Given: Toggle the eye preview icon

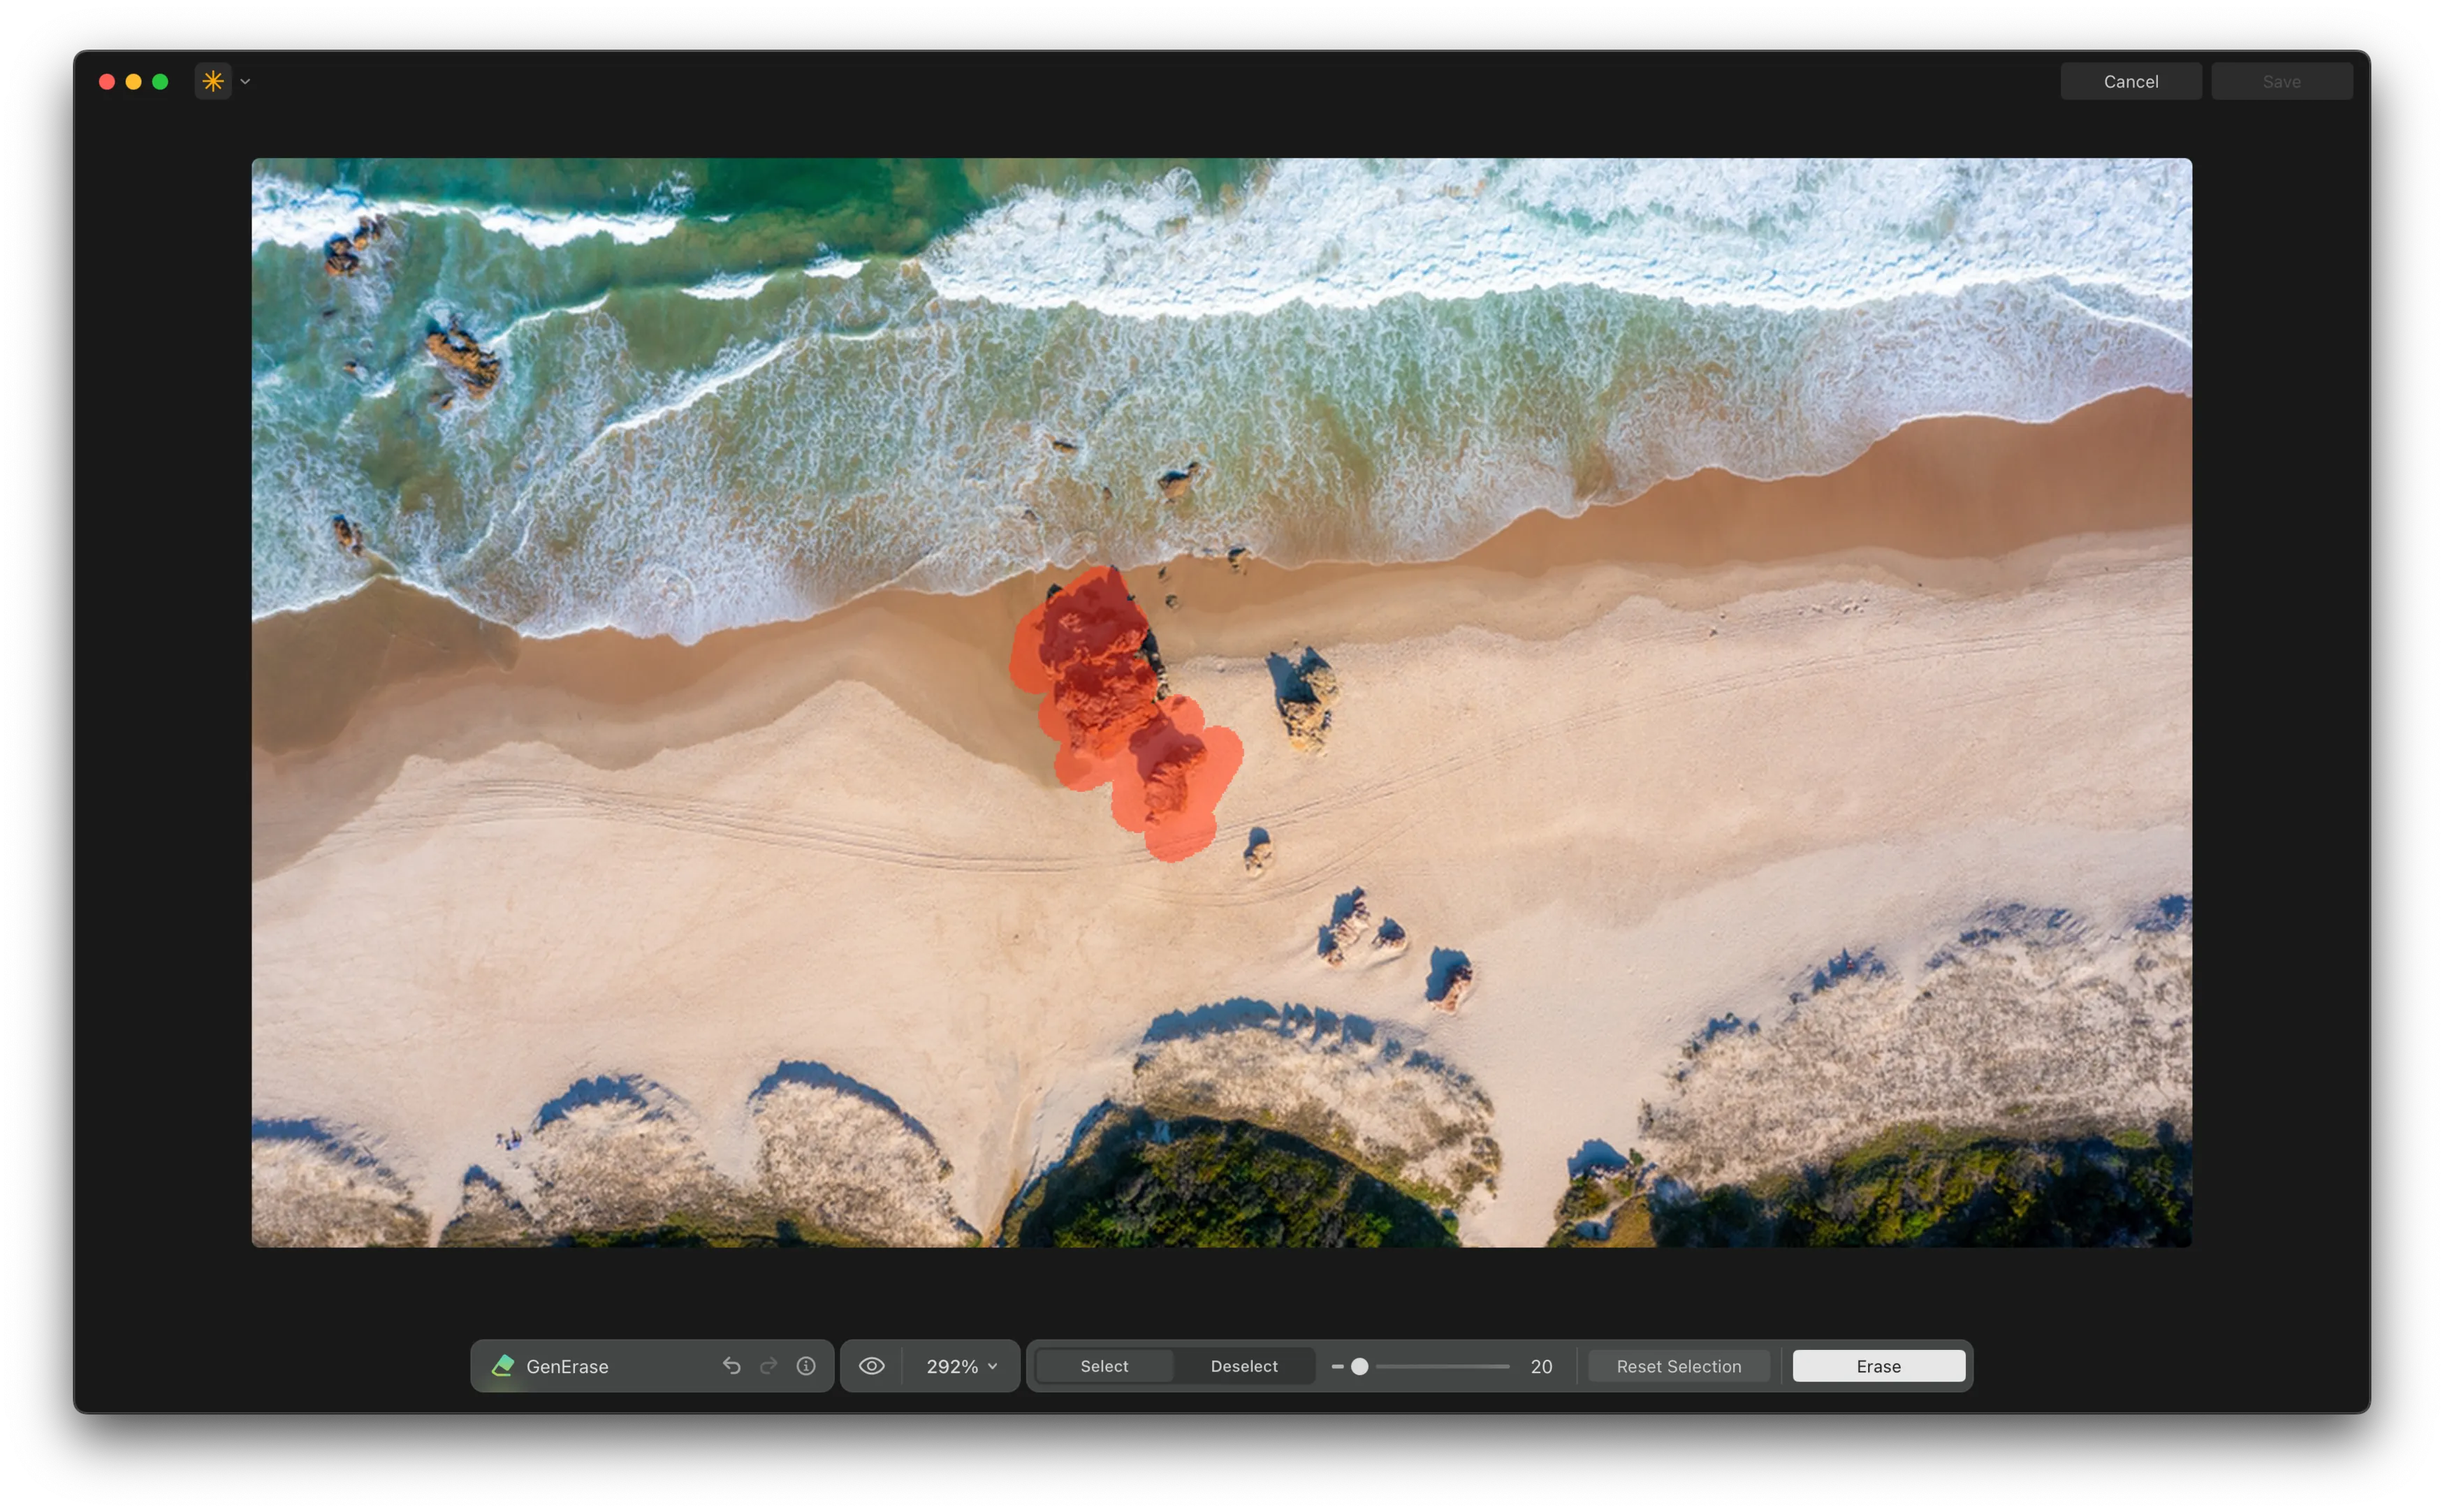Looking at the screenshot, I should pos(872,1366).
